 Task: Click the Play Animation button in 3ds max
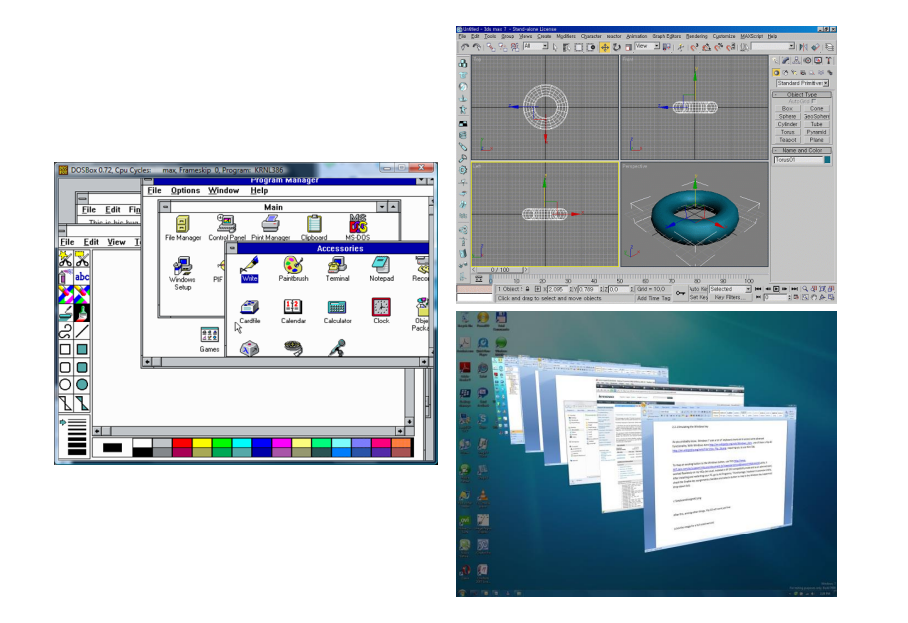(776, 288)
